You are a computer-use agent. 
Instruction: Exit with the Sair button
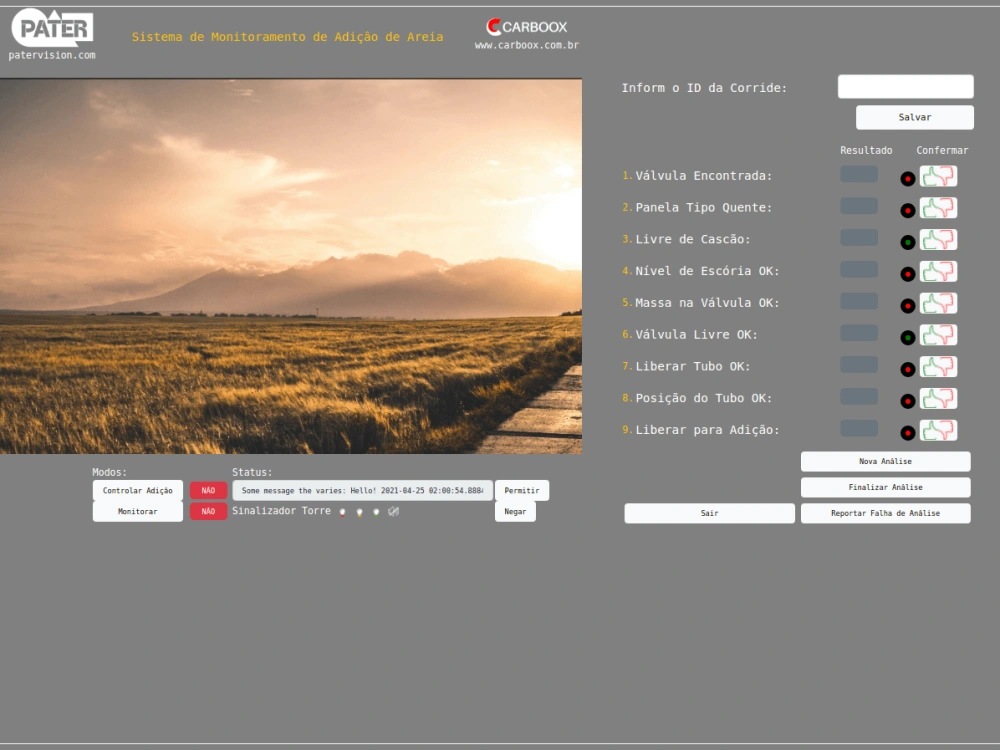[709, 513]
